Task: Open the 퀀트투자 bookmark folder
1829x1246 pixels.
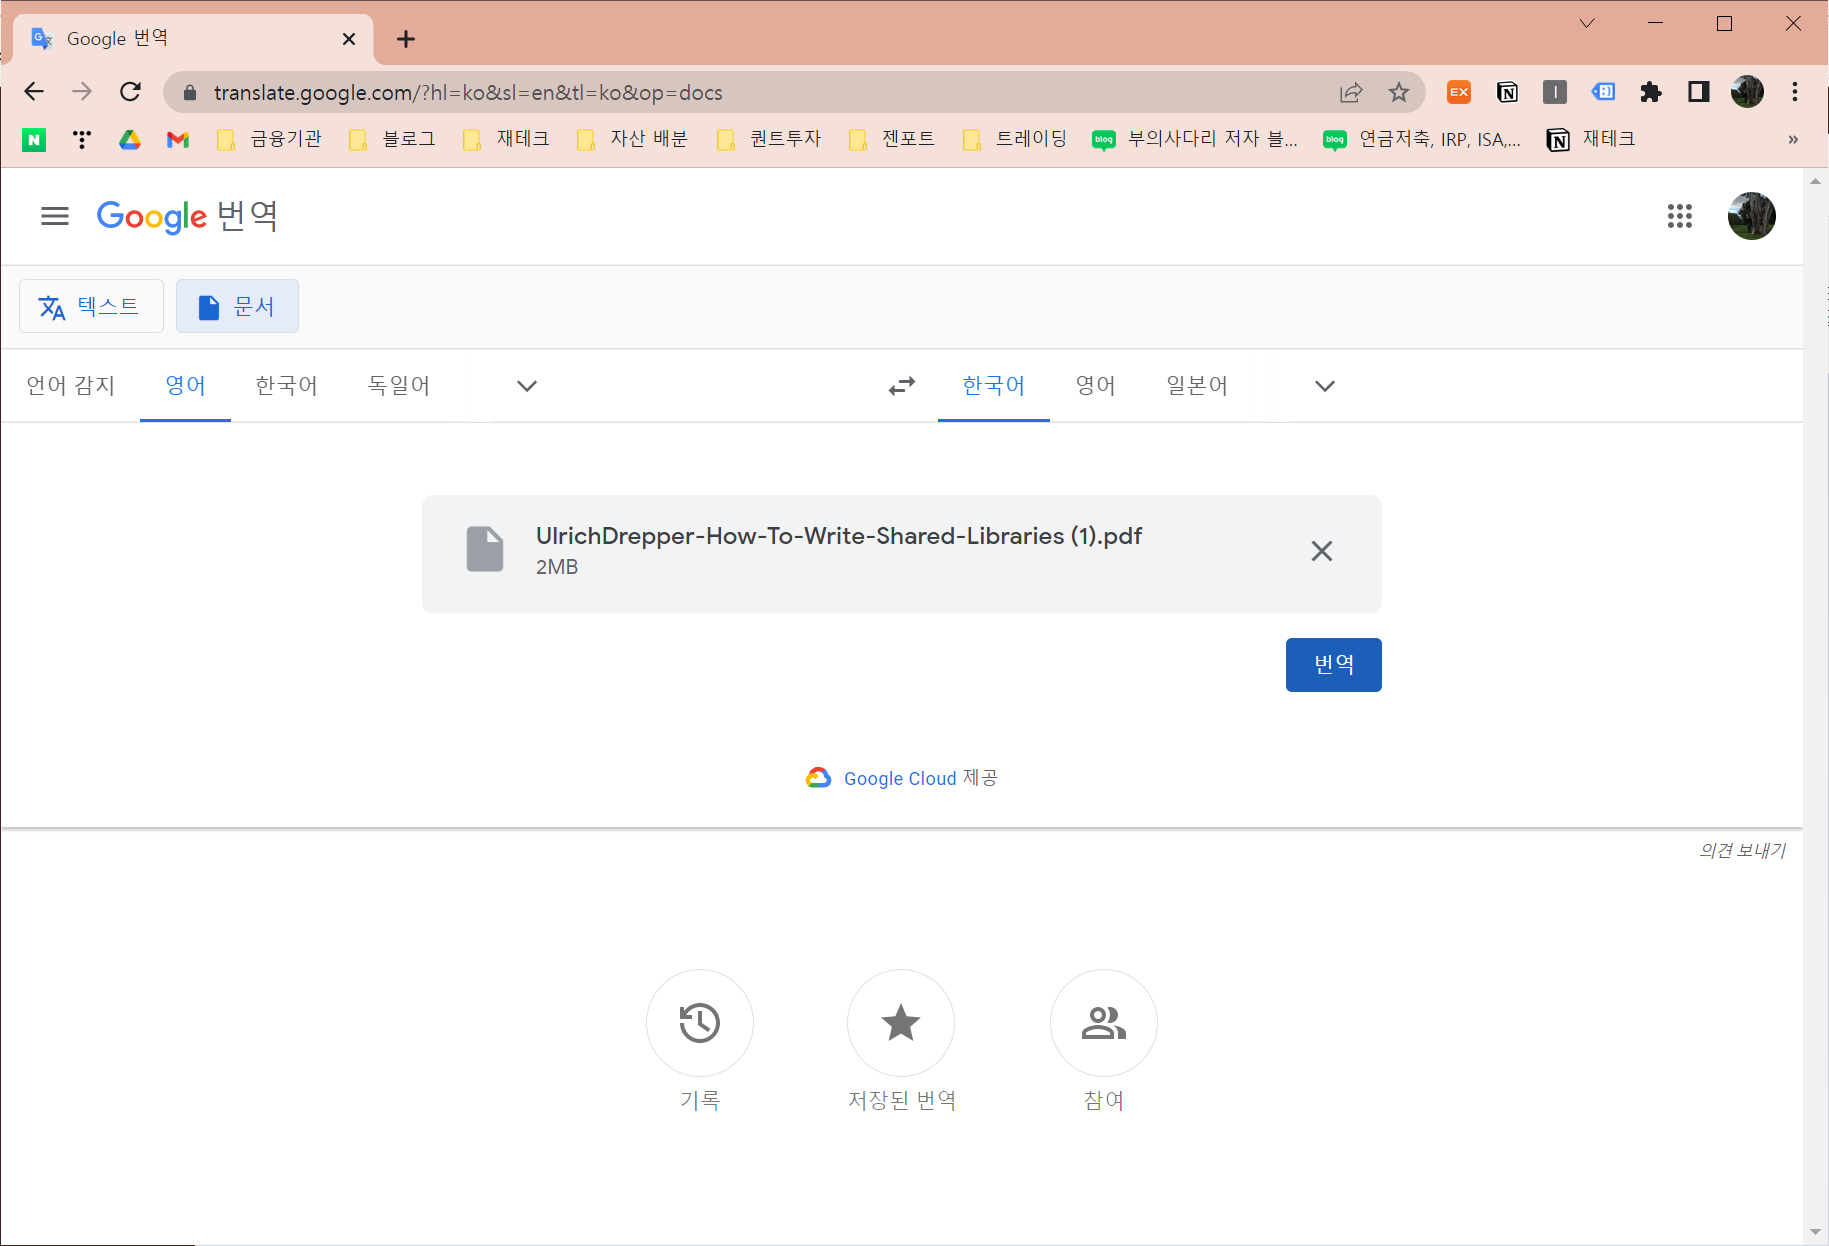Action: coord(770,140)
